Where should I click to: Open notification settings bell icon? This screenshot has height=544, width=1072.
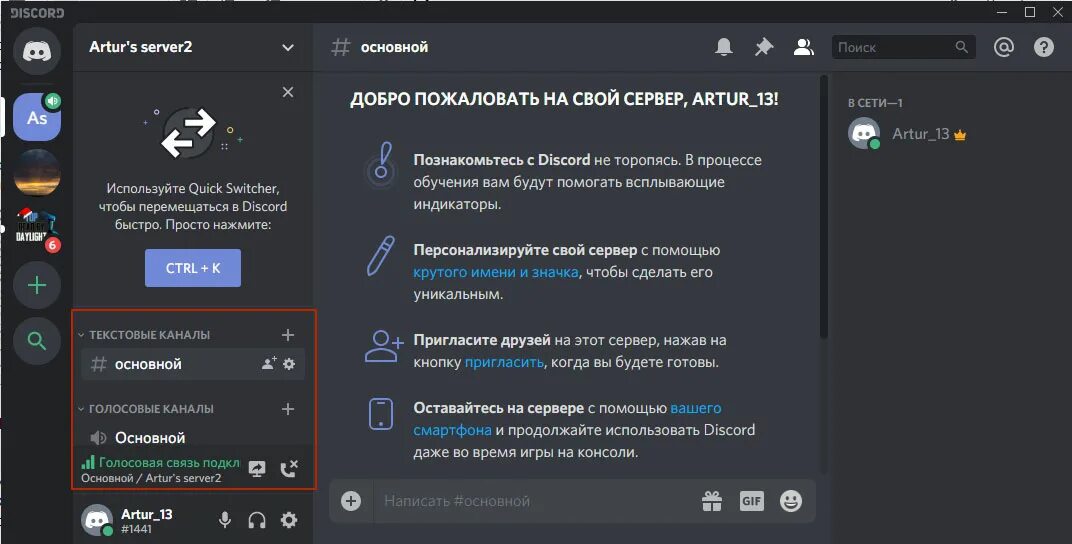pyautogui.click(x=724, y=47)
